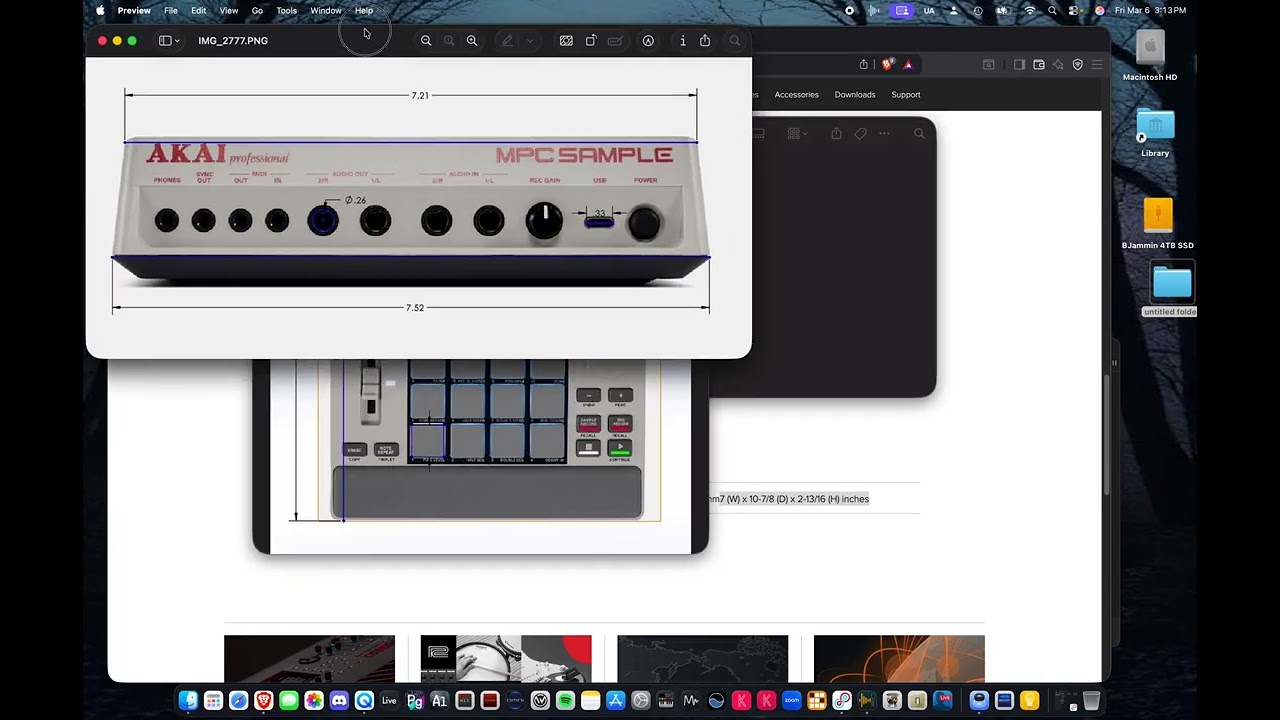Screen dimensions: 1280x720
Task: Open the browser hamburger menu
Action: click(x=1097, y=64)
